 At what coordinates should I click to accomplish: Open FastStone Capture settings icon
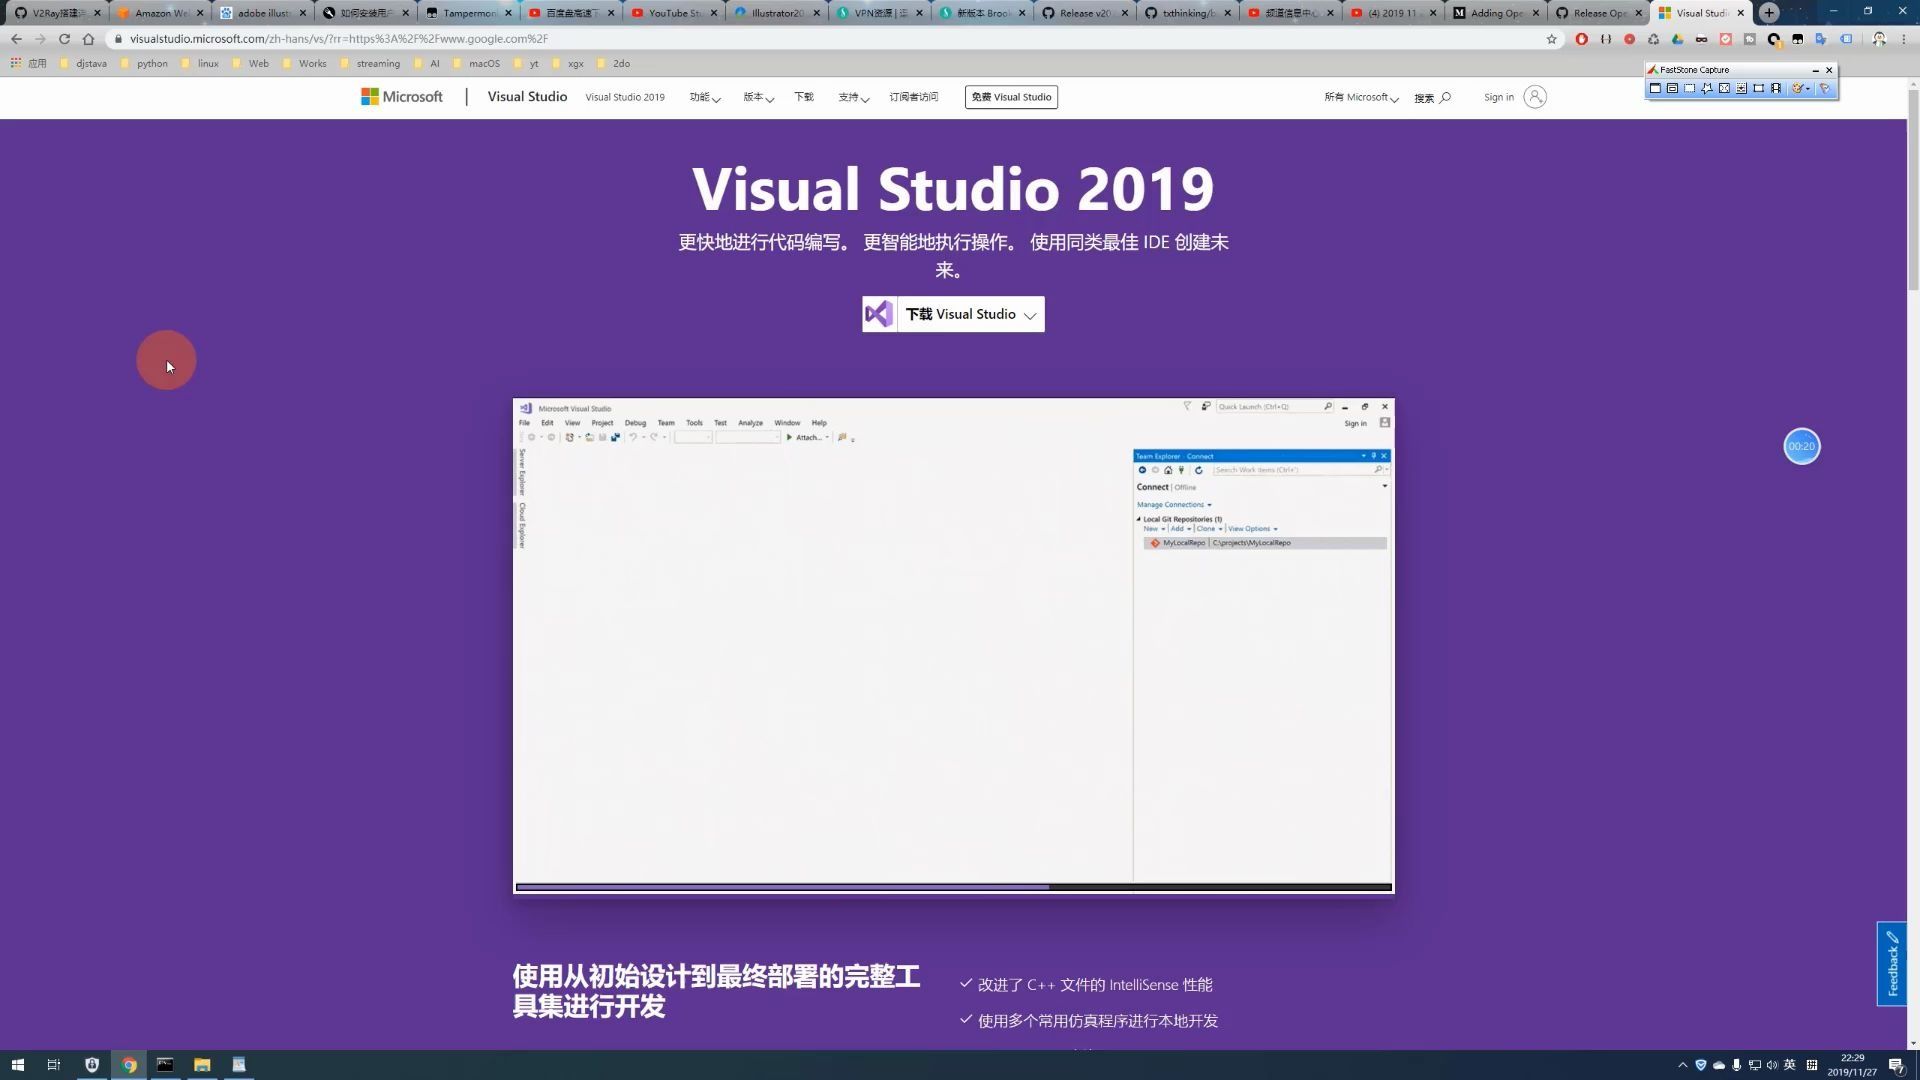click(x=1825, y=88)
